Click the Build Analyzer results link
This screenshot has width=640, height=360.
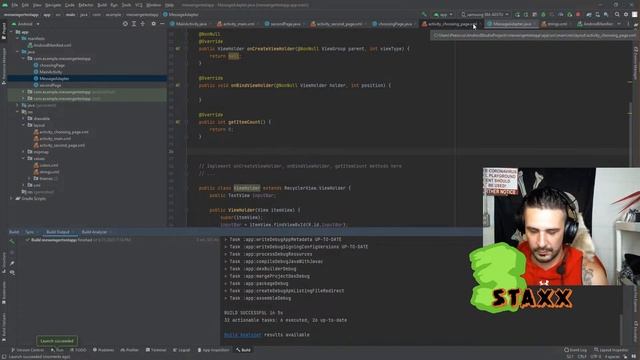coord(242,335)
